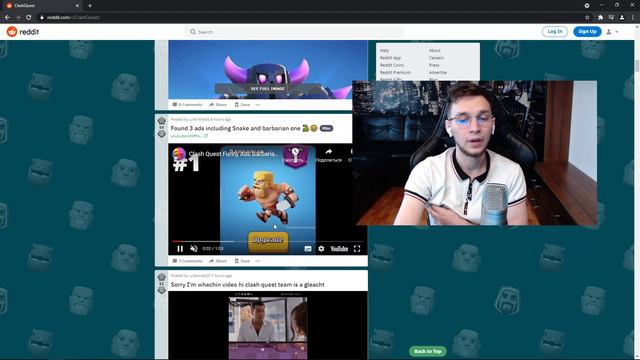This screenshot has height=360, width=640.
Task: Open comments on the top image post
Action: tap(187, 105)
